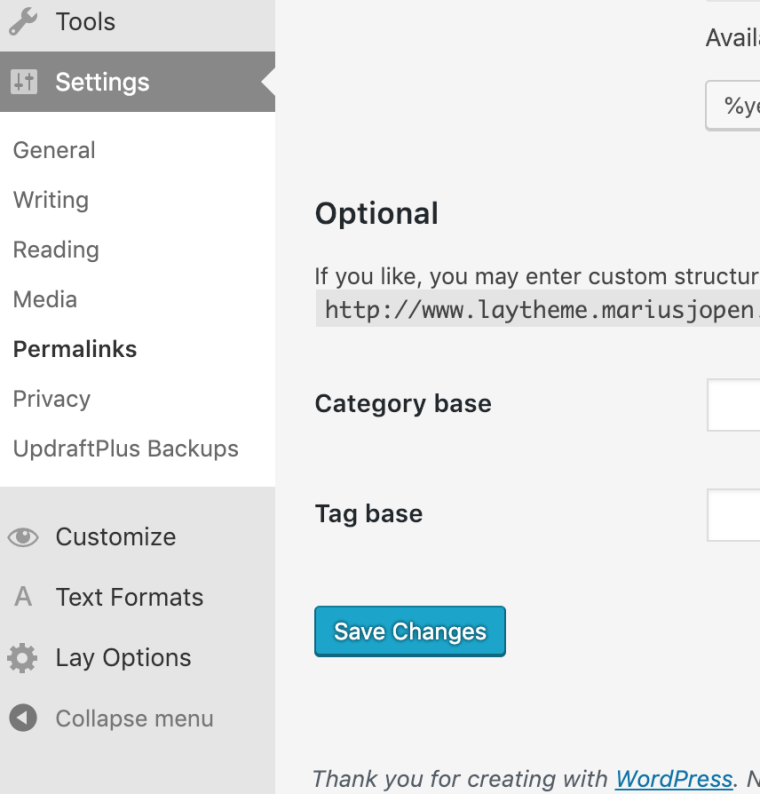The image size is (760, 794).
Task: Go to General settings
Action: (54, 150)
